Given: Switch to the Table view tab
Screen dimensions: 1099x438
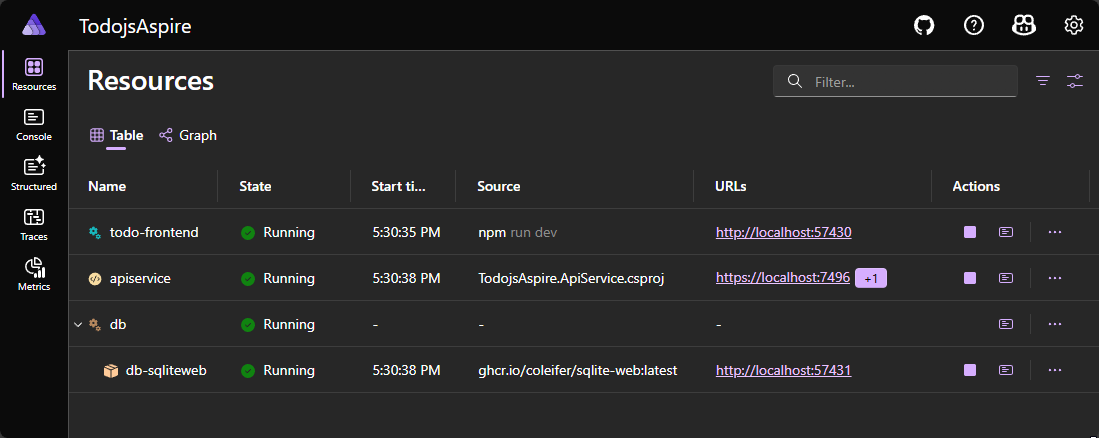Looking at the screenshot, I should (117, 135).
